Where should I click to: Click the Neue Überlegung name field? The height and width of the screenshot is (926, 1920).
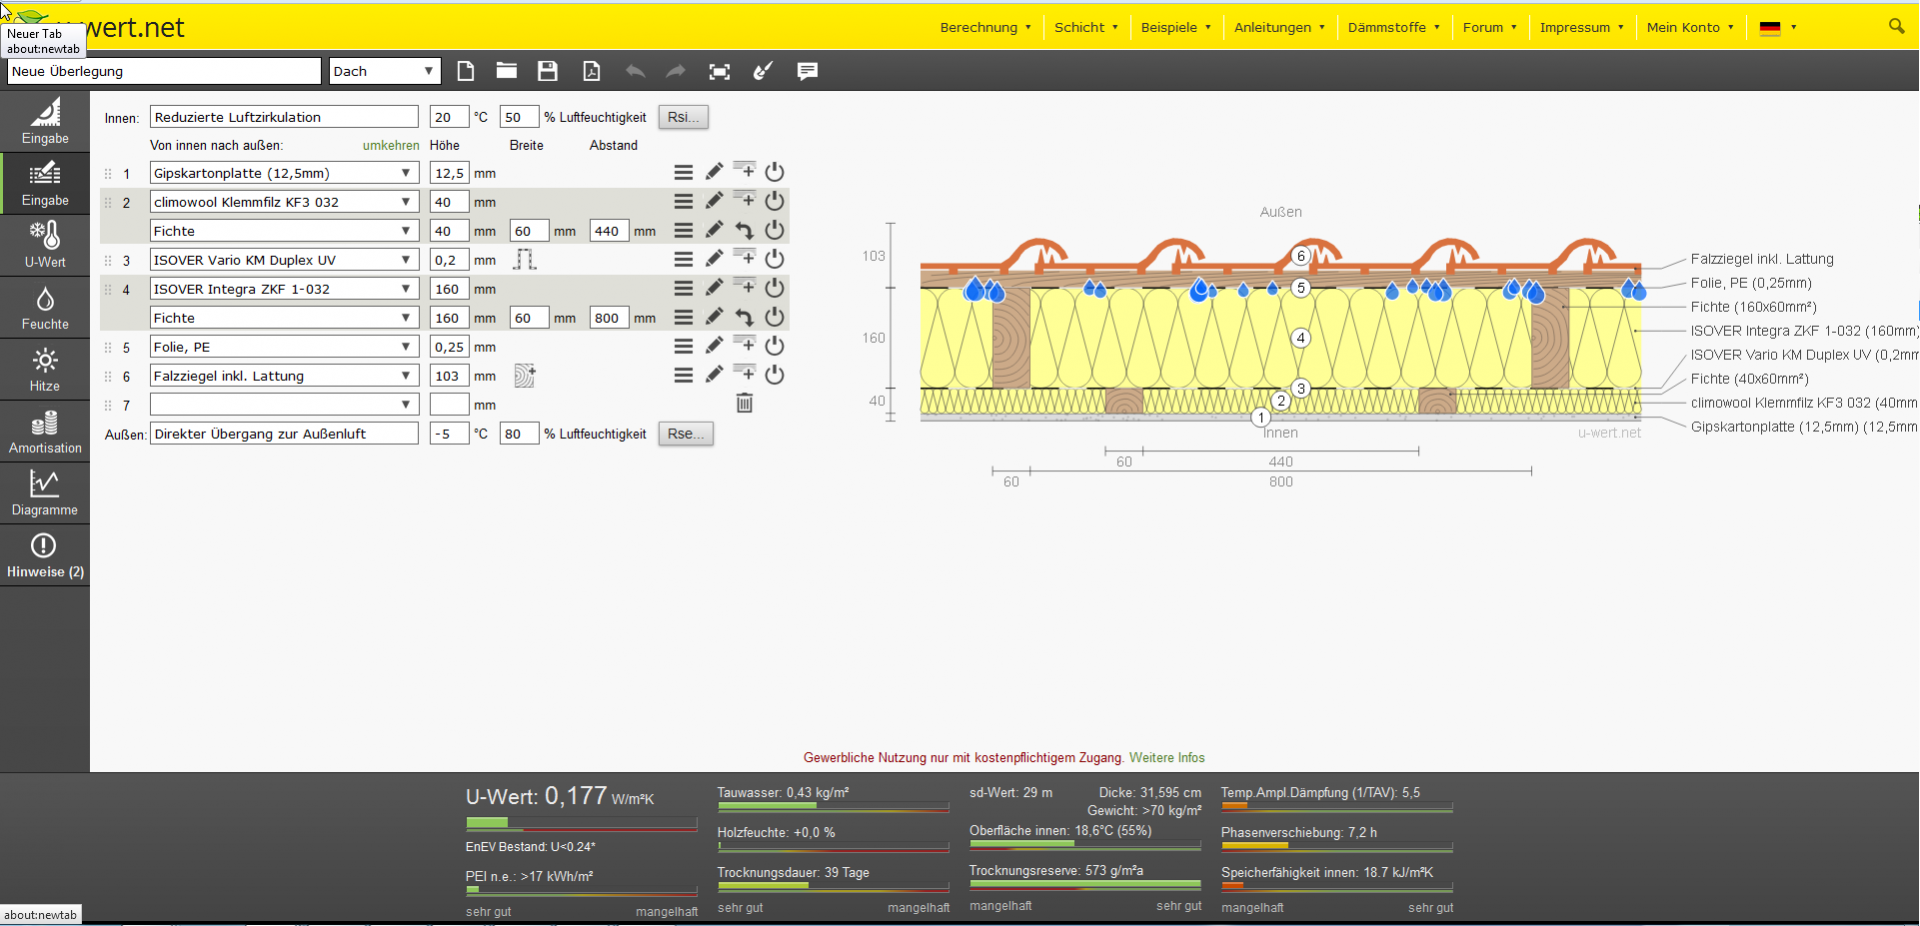[164, 71]
